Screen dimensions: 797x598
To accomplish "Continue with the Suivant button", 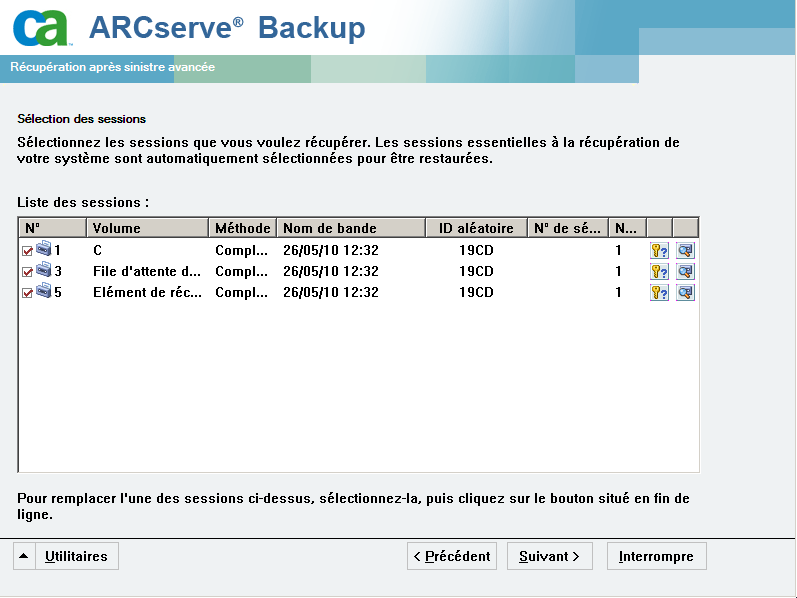I will click(549, 556).
